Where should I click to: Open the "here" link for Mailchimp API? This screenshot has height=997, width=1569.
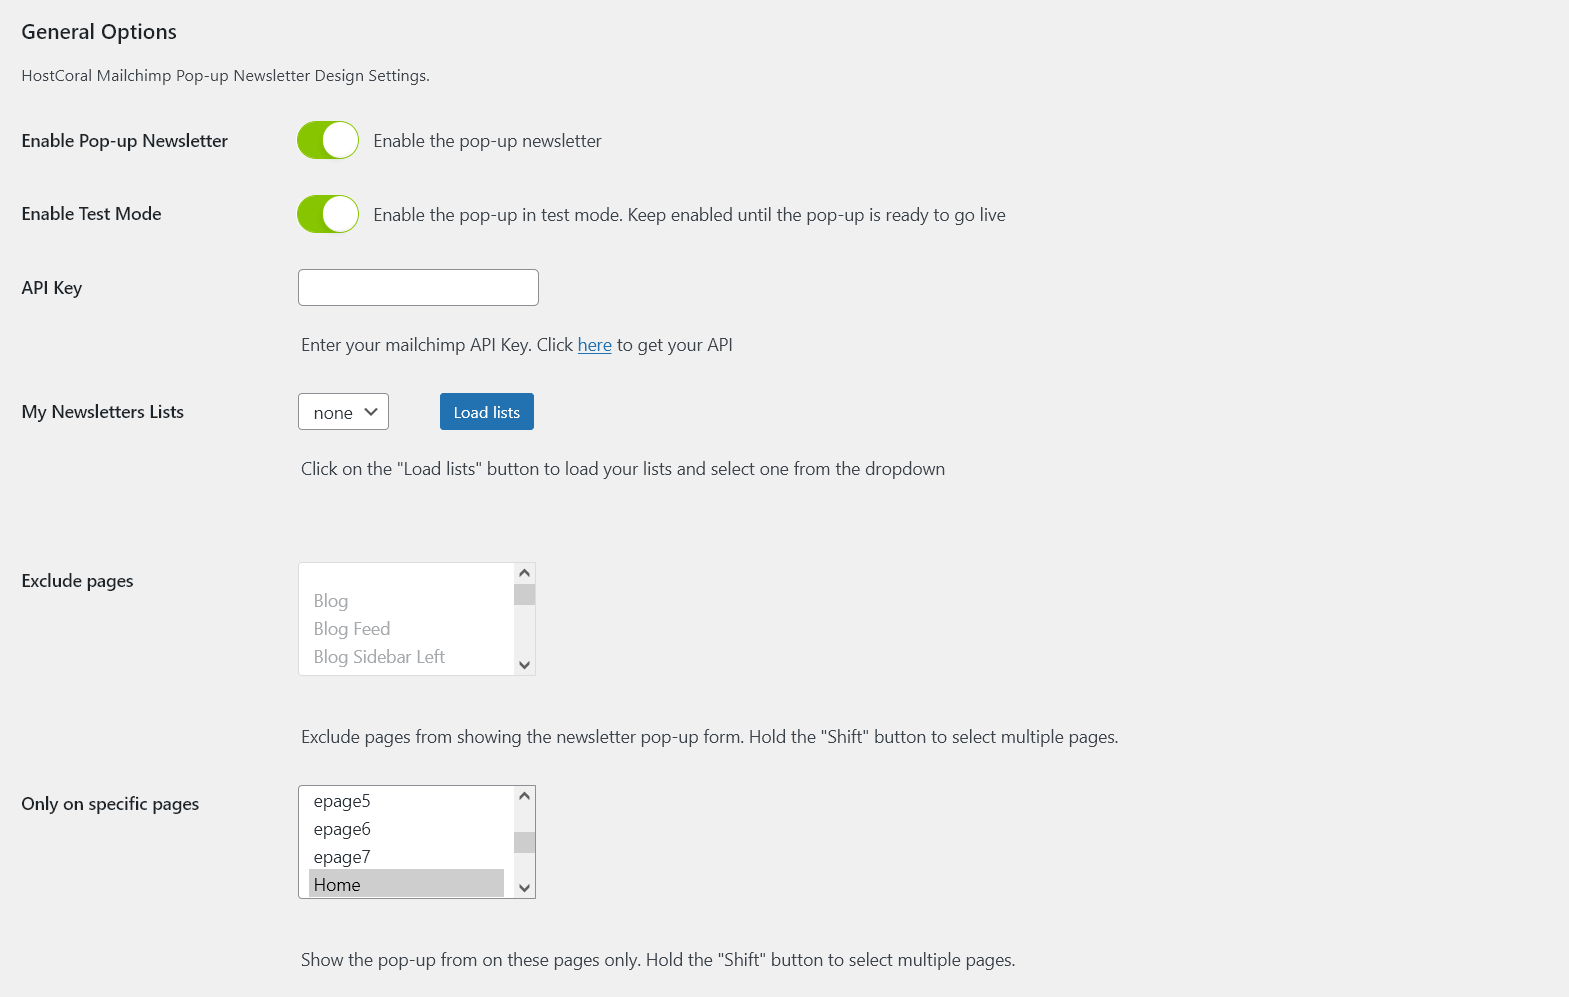point(594,345)
